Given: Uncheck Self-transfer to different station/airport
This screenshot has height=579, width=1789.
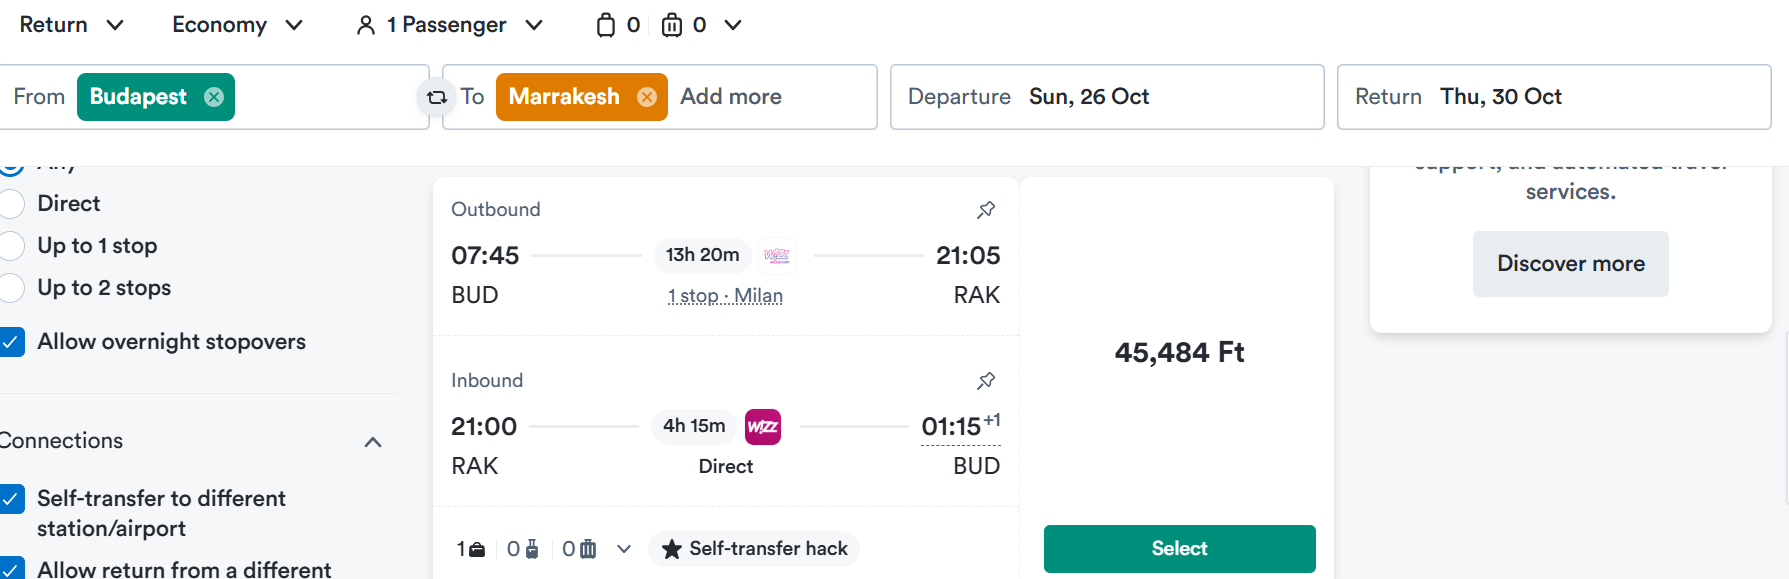Looking at the screenshot, I should 12,499.
